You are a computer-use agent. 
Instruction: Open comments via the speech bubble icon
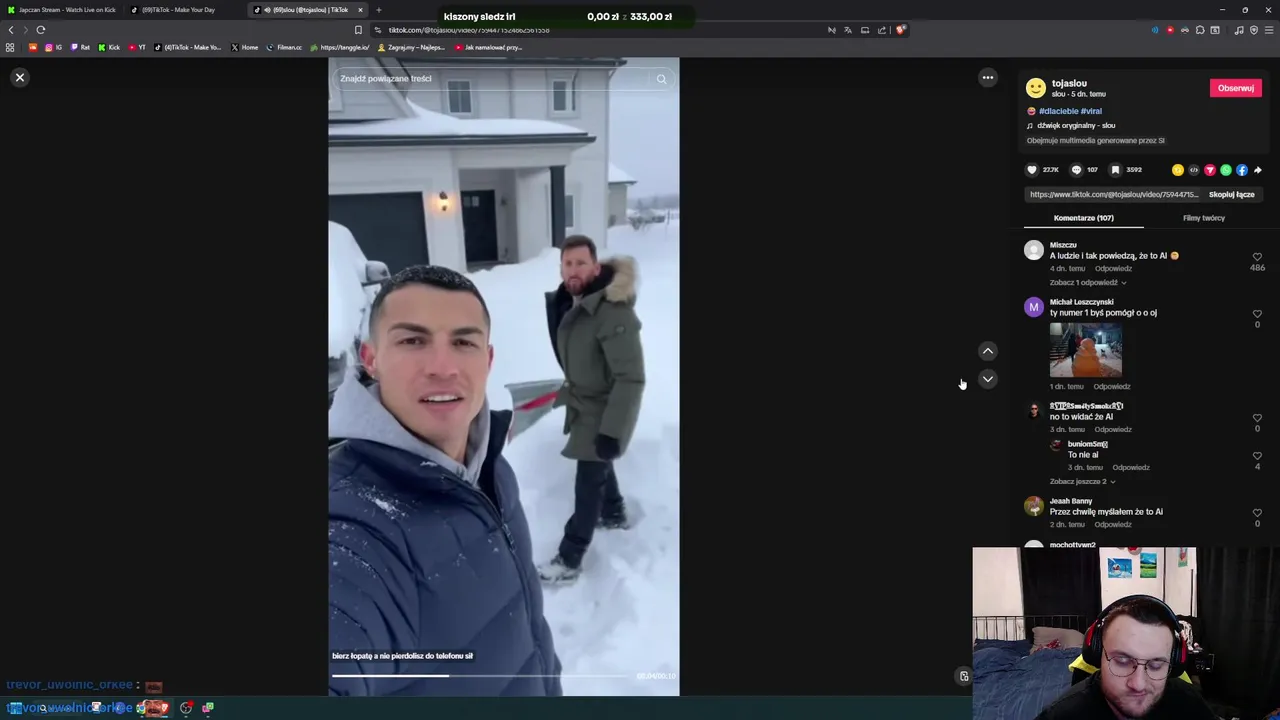(1077, 170)
